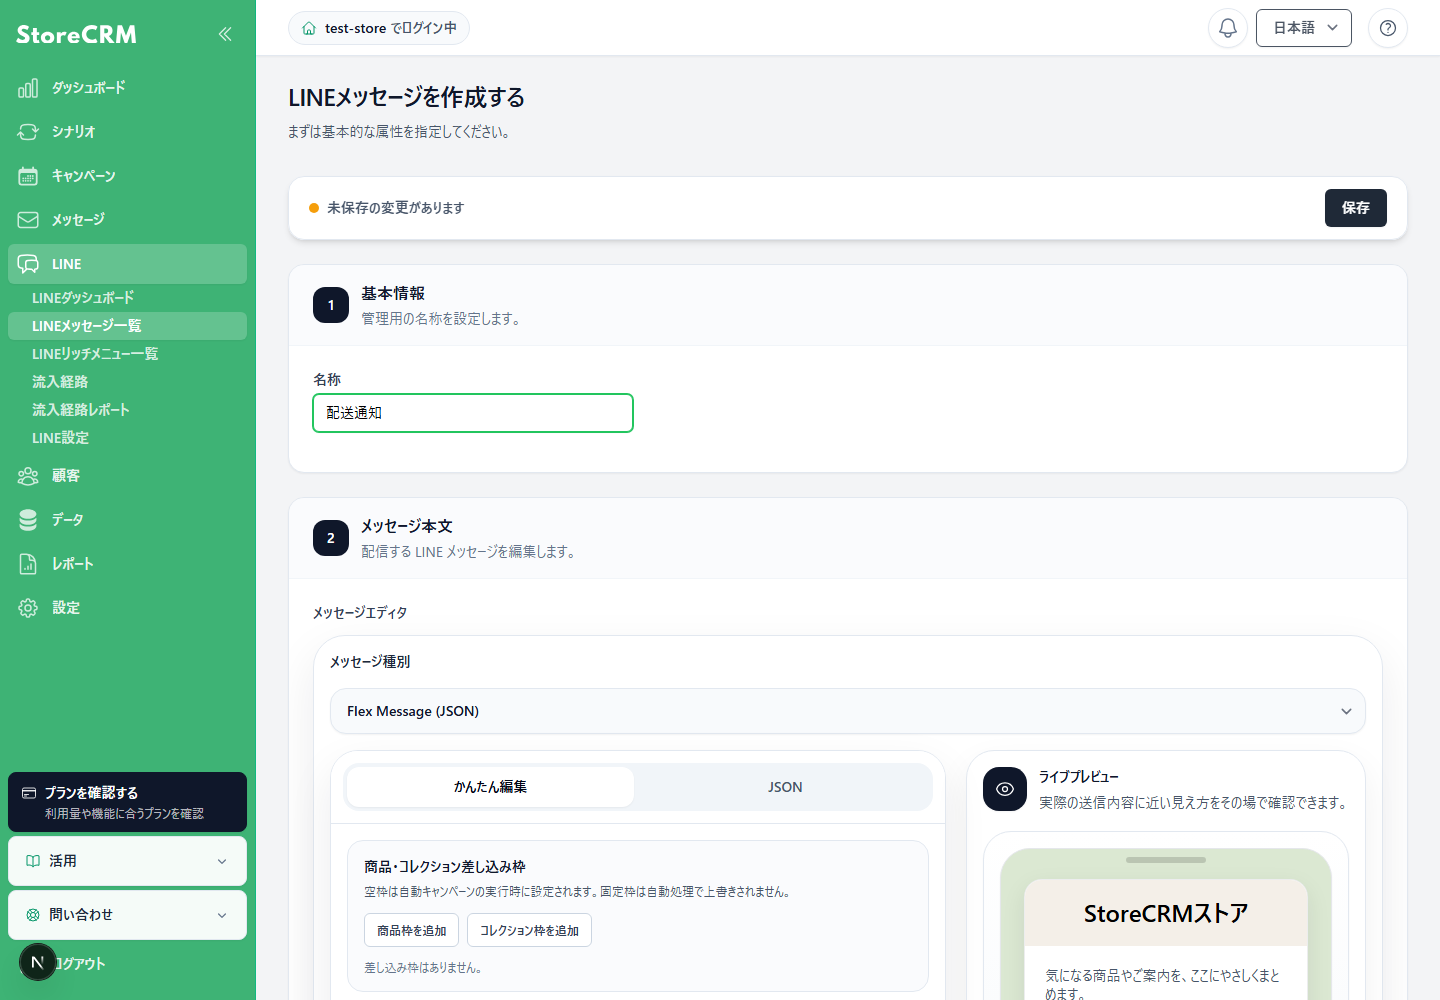Expand the 問い合わせ section
Screen dimensions: 1440x1000
[x=127, y=915]
